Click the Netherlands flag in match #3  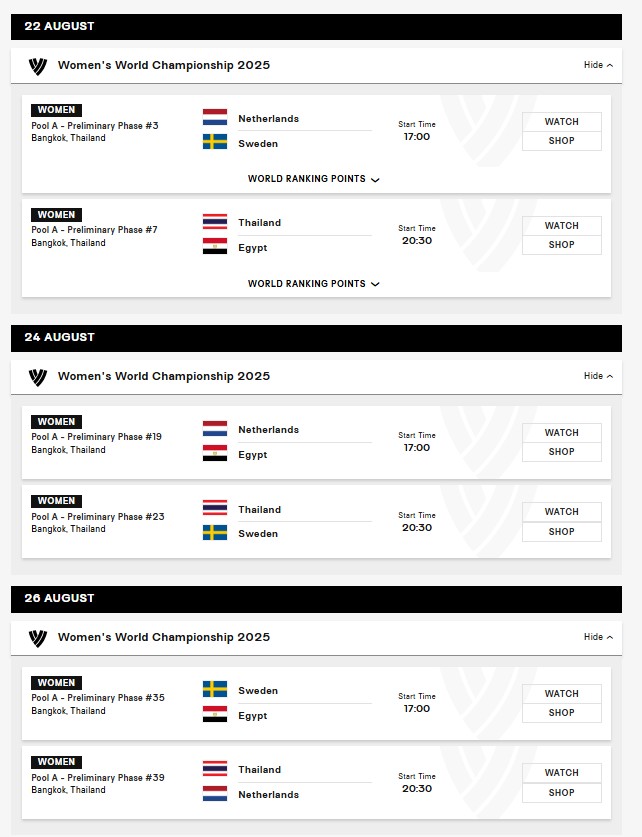(215, 117)
